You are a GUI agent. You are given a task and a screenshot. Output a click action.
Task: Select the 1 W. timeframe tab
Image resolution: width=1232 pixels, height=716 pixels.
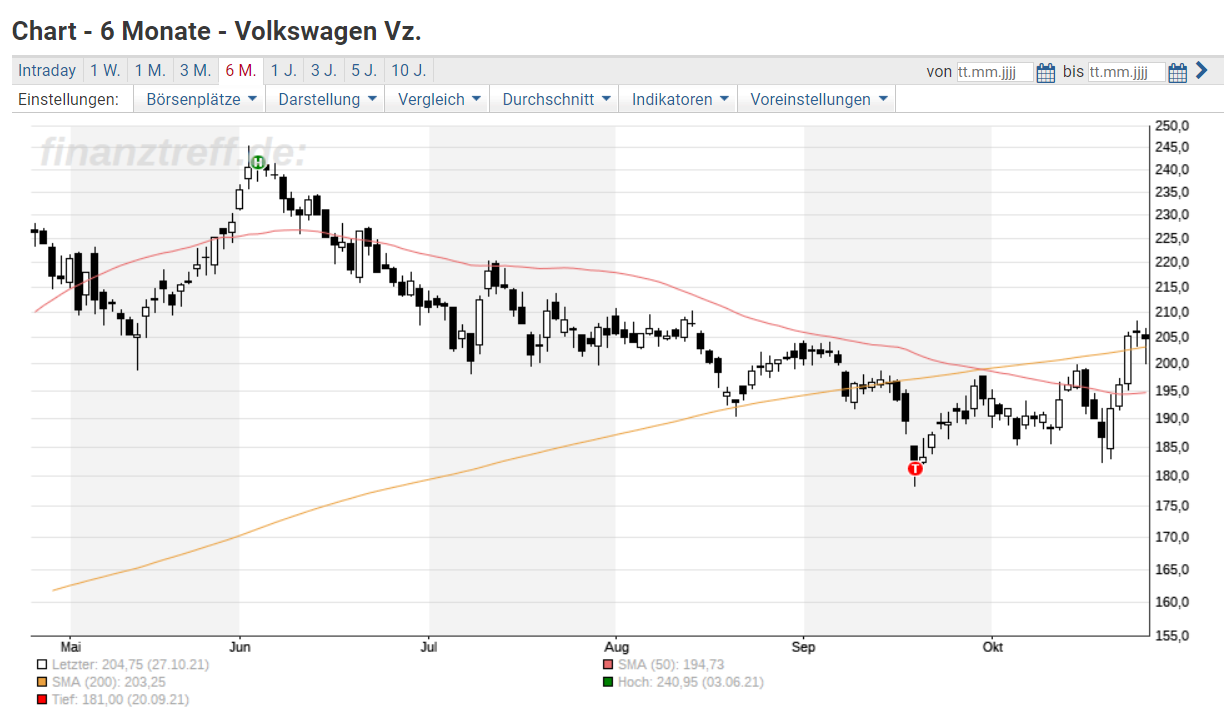[105, 70]
